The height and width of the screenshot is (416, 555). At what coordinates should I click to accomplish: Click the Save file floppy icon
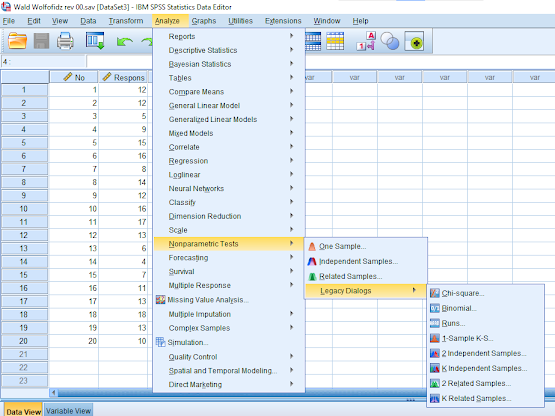point(41,41)
